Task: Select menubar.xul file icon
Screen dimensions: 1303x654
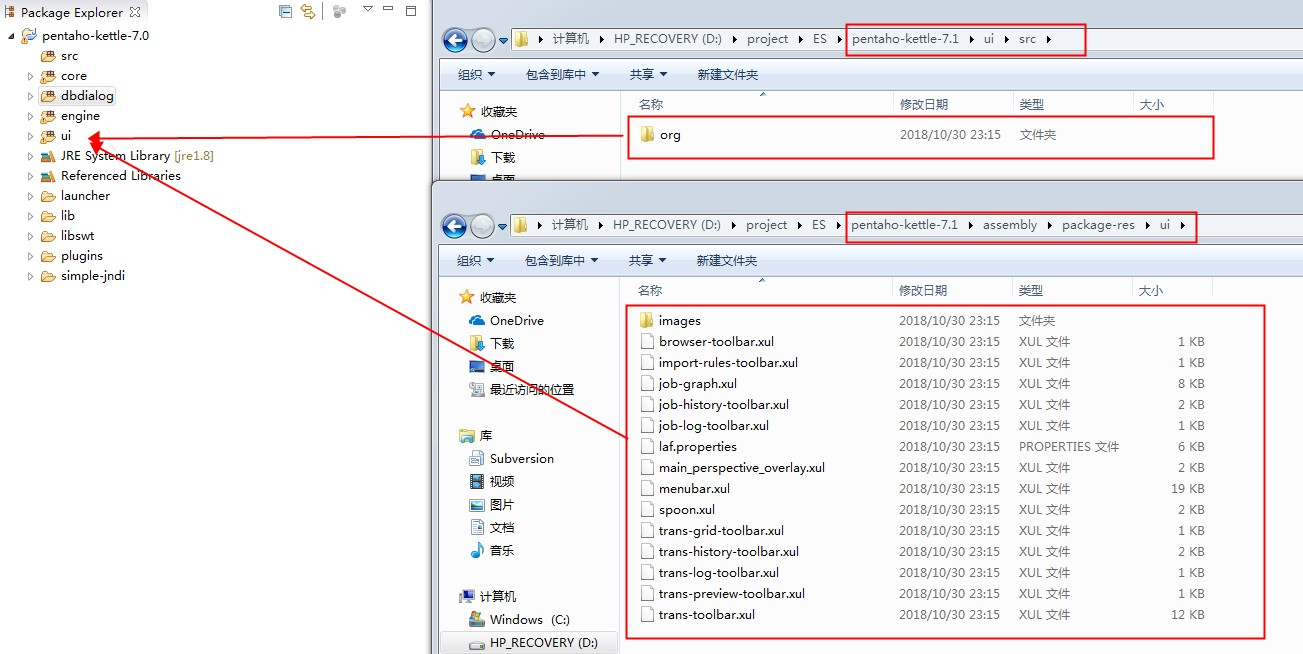Action: tap(646, 489)
